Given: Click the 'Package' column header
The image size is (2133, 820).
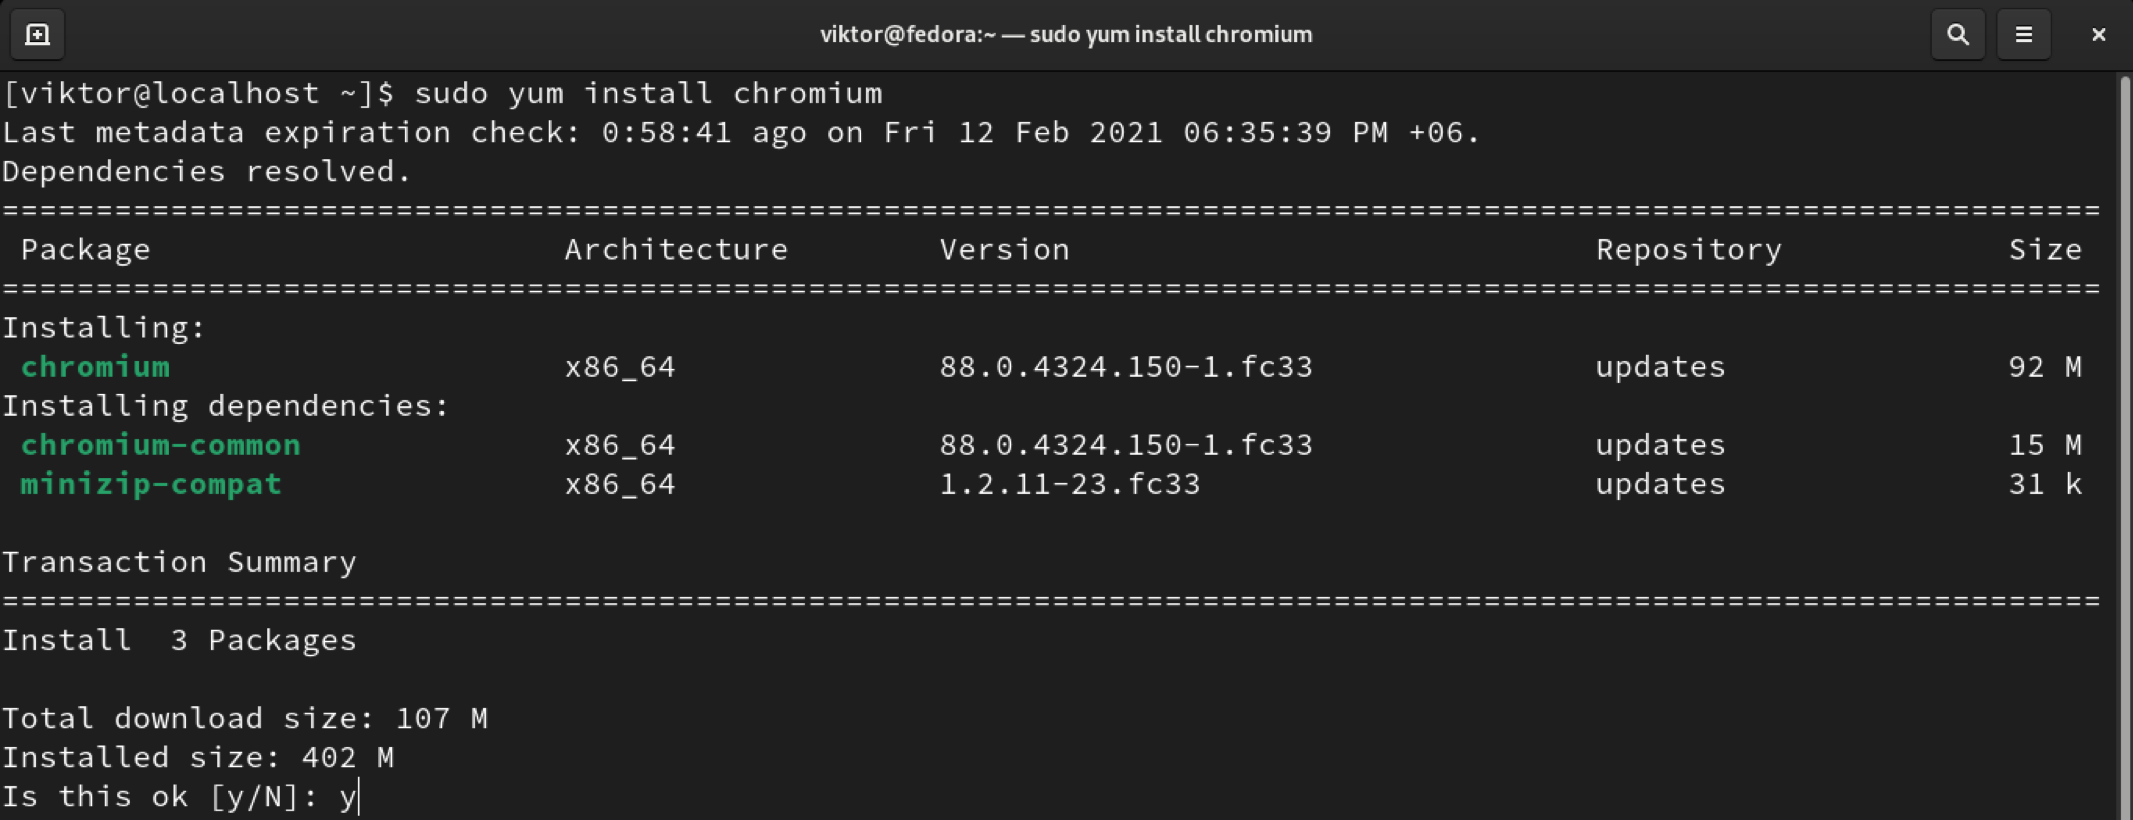Looking at the screenshot, I should pos(85,250).
